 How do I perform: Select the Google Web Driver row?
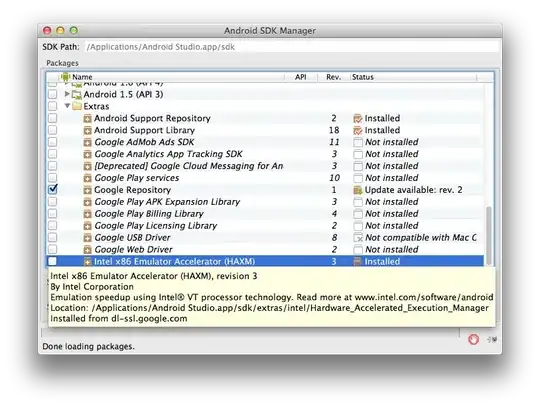pos(265,250)
